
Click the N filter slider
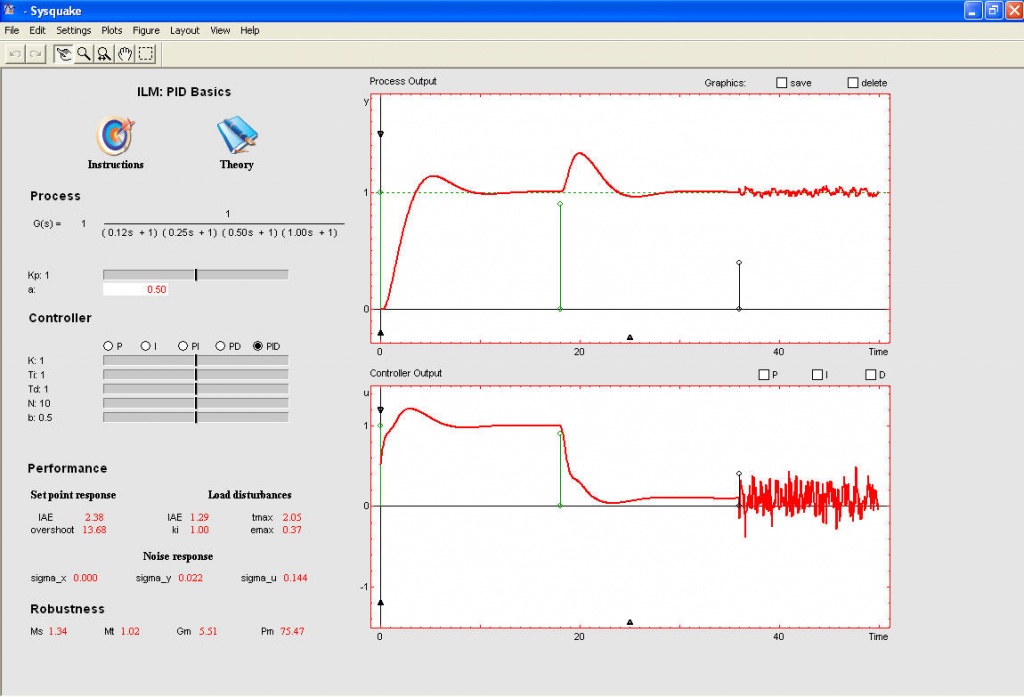pos(195,403)
